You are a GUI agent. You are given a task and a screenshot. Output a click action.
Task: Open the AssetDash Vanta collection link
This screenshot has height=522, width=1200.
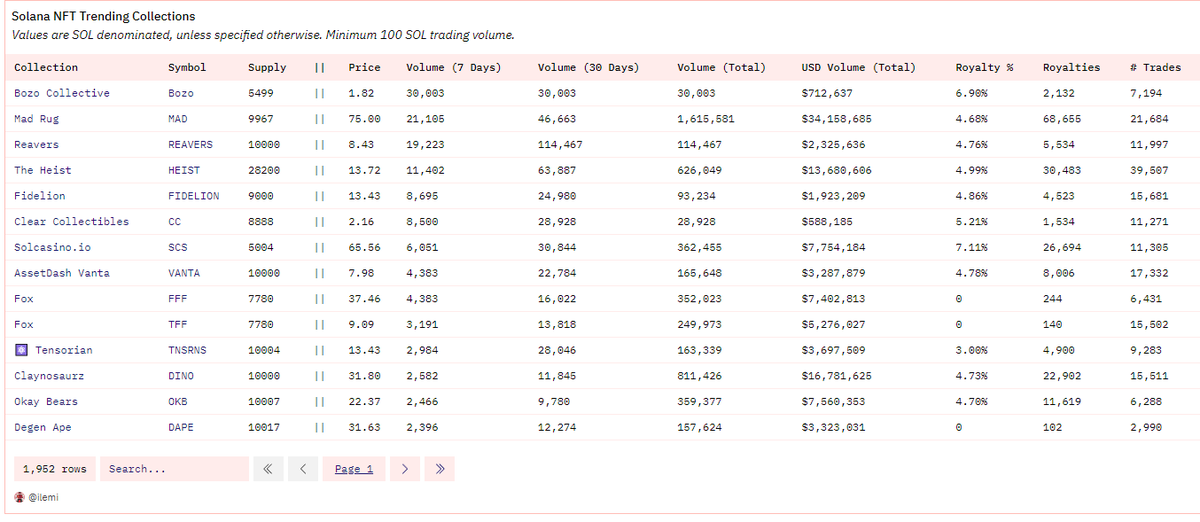click(62, 273)
